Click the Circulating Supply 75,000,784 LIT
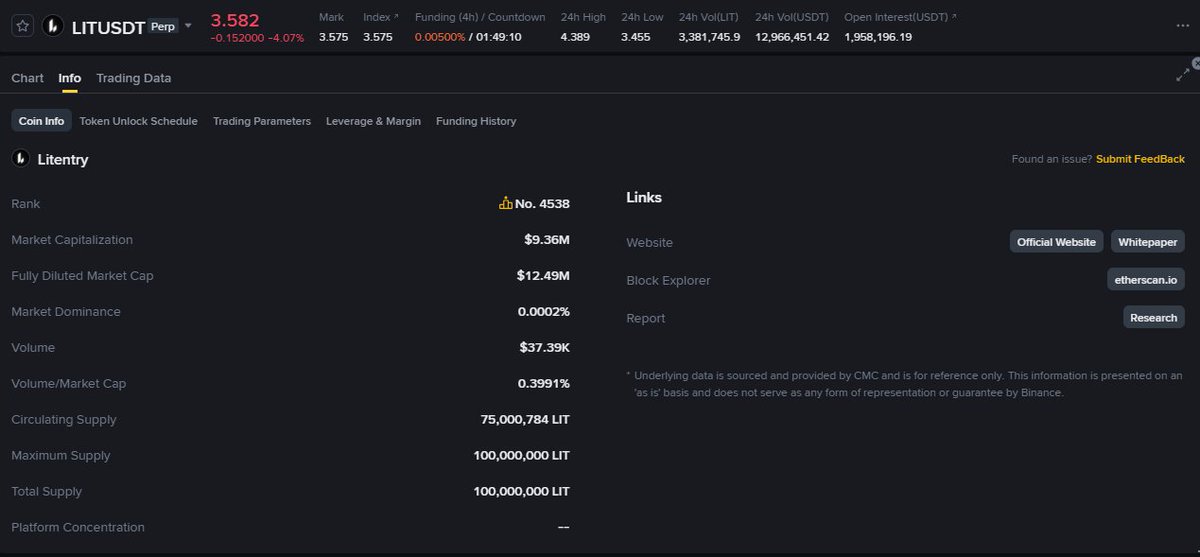 [x=525, y=420]
